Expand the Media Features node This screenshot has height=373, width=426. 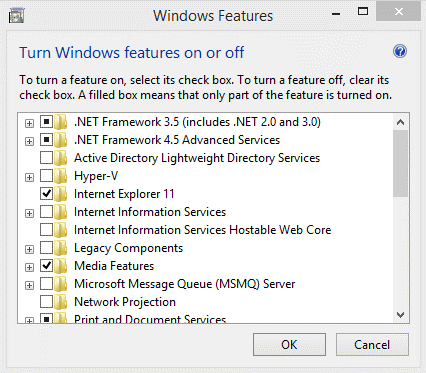pos(29,268)
